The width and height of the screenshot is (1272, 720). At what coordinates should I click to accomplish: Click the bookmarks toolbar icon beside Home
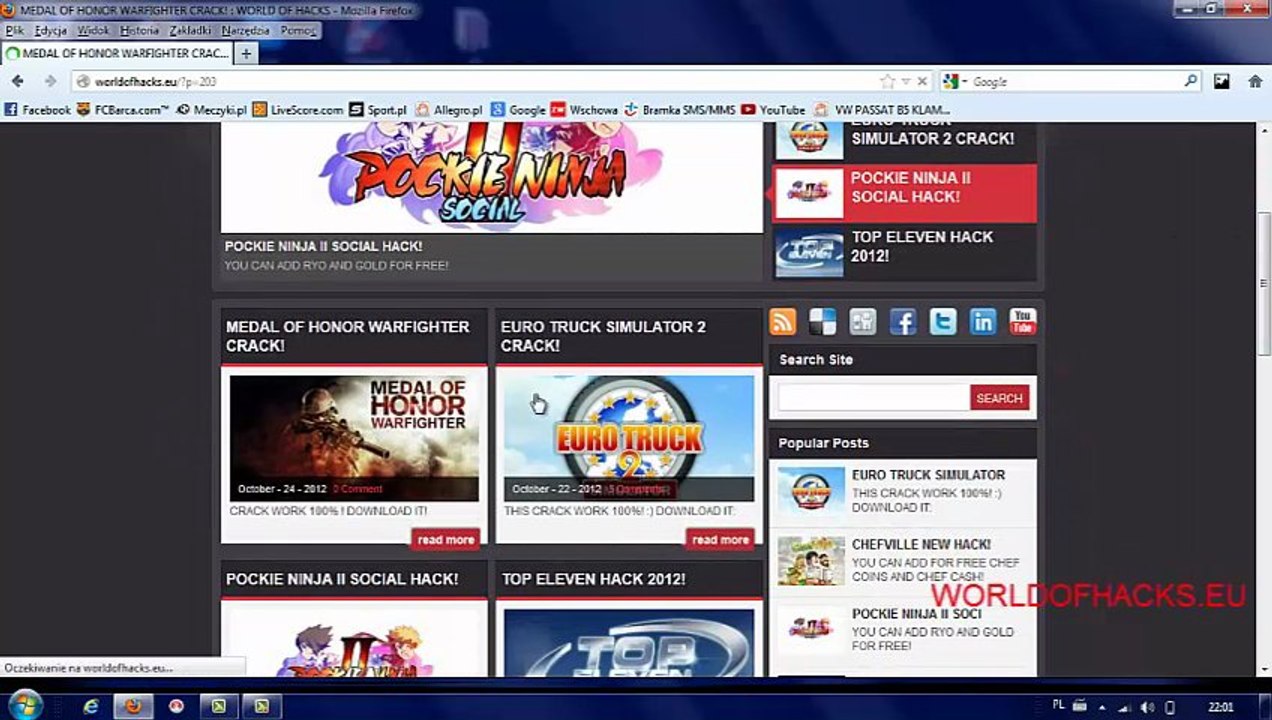coord(1222,82)
